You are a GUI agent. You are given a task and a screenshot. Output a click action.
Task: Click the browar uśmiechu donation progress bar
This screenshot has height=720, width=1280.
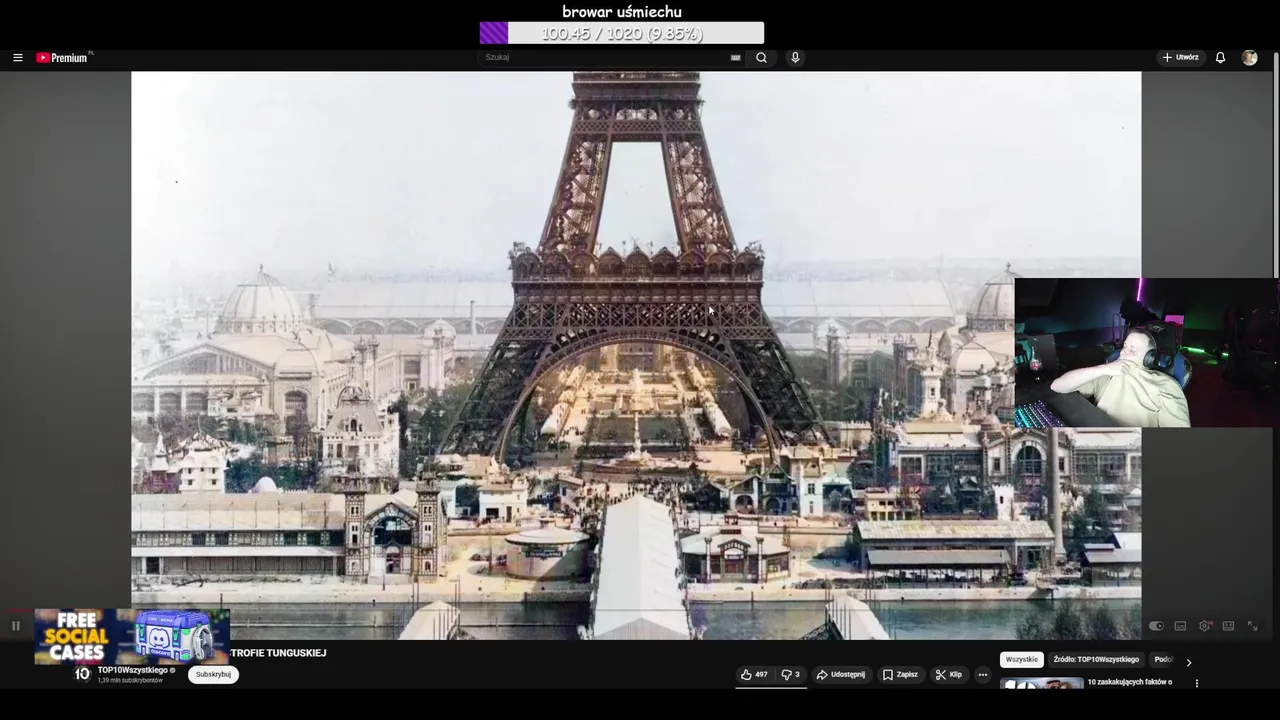coord(622,33)
